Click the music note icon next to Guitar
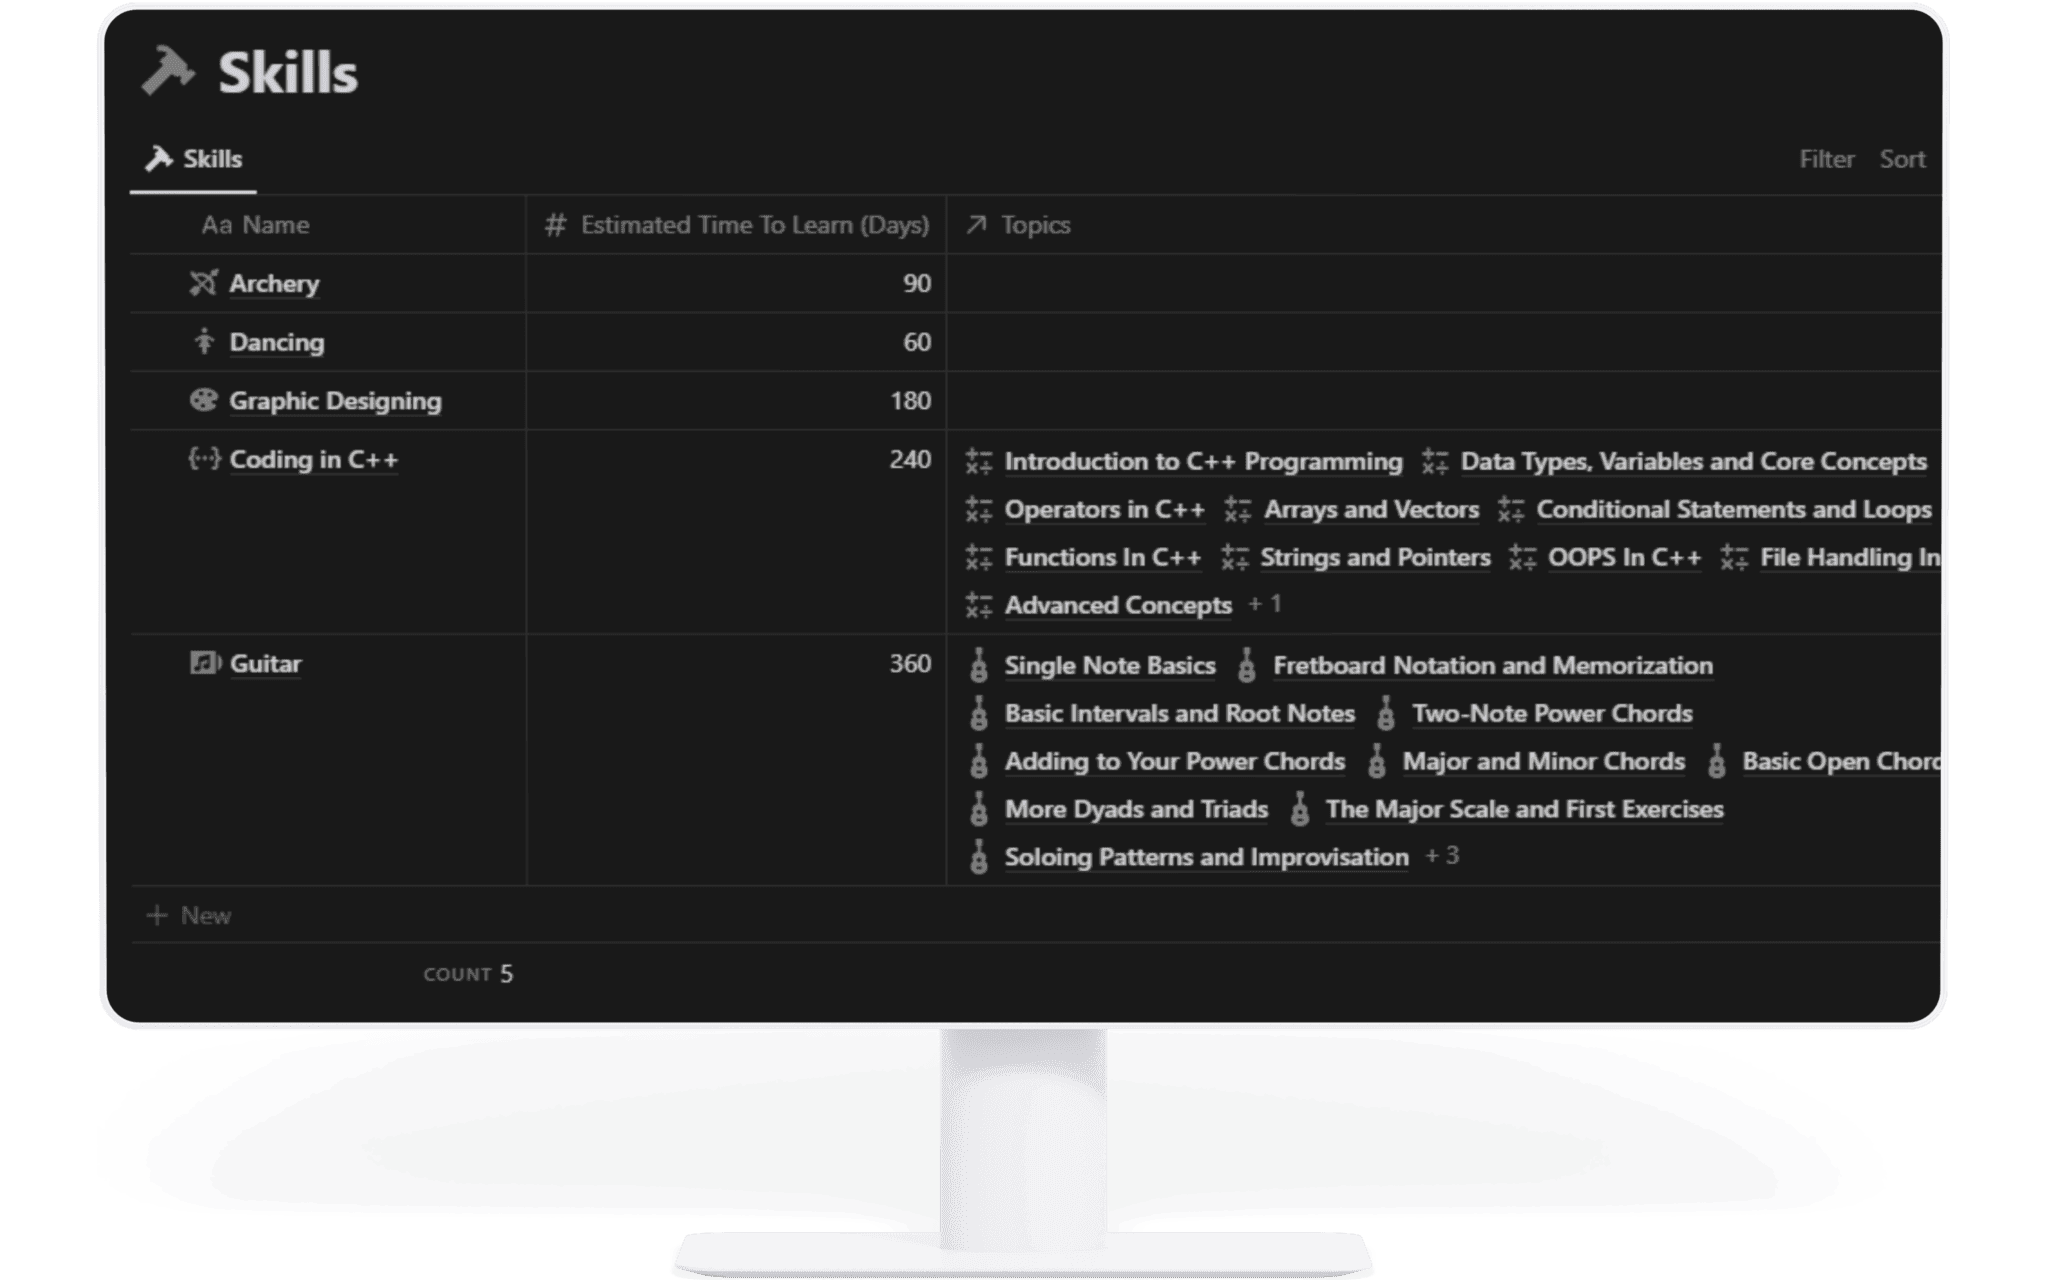 click(x=203, y=663)
